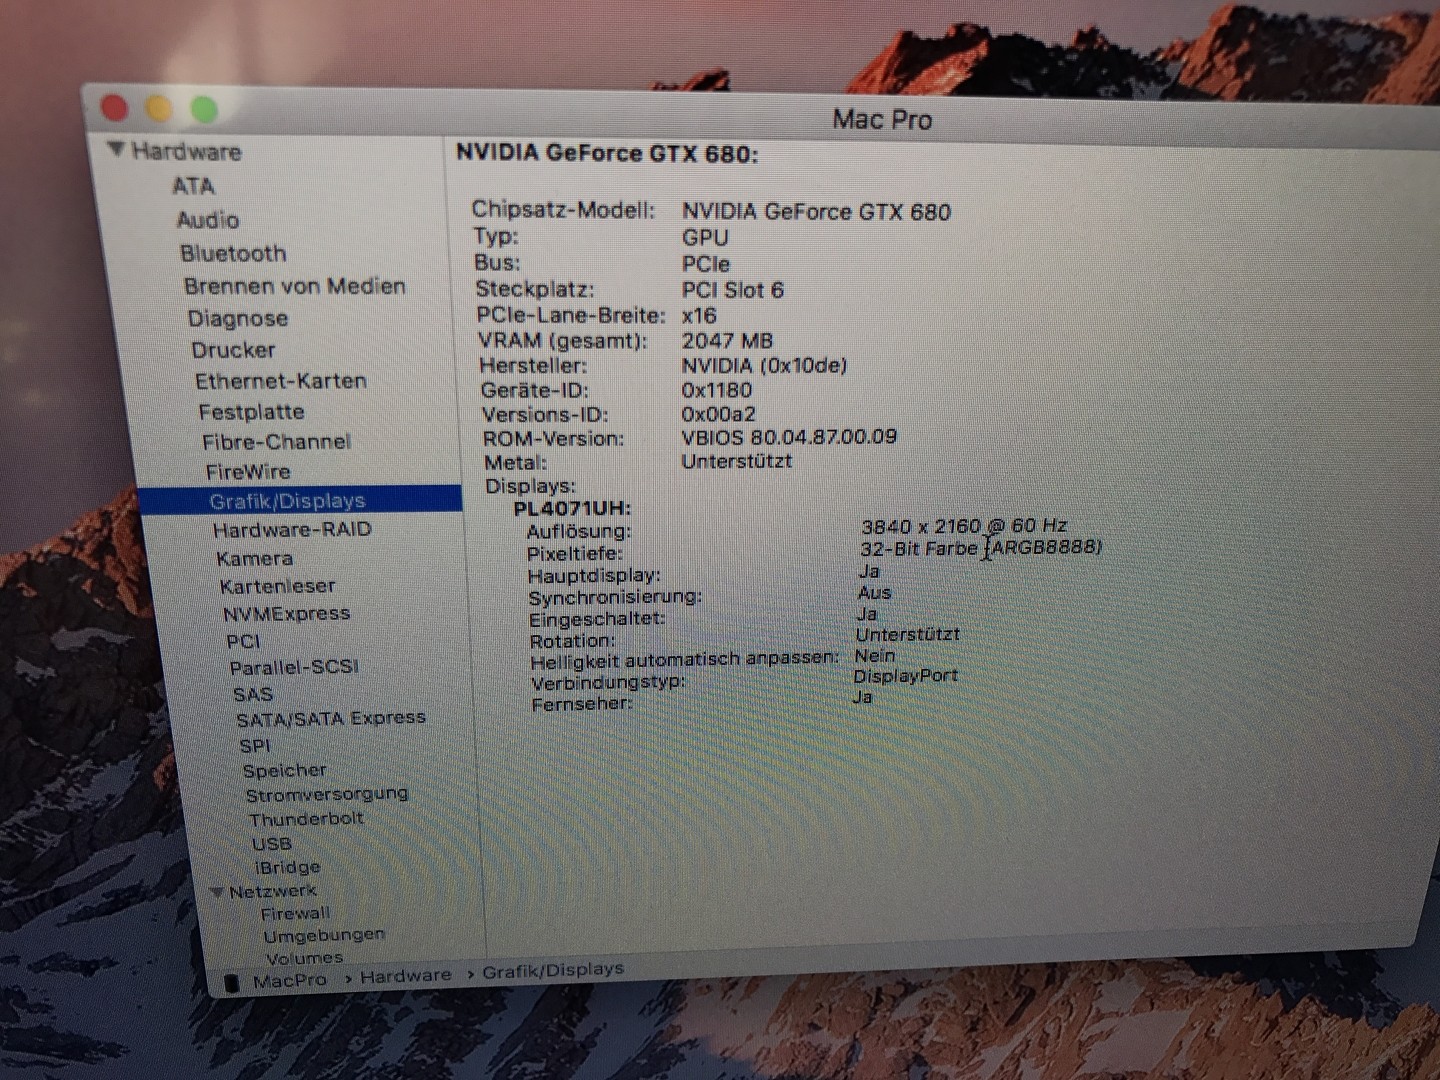Image resolution: width=1440 pixels, height=1080 pixels.
Task: Select SPI in the sidebar
Action: coord(255,745)
